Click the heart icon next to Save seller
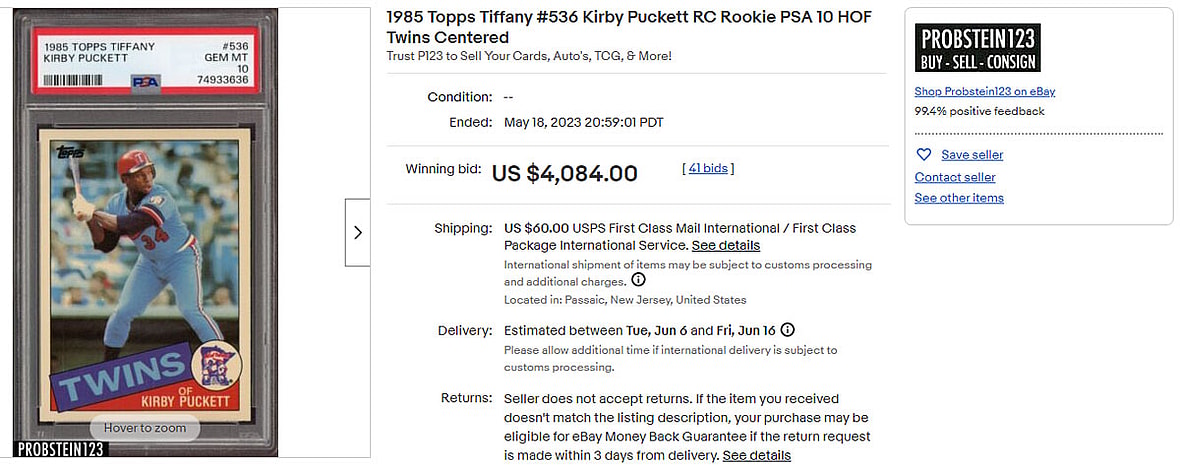 point(924,155)
